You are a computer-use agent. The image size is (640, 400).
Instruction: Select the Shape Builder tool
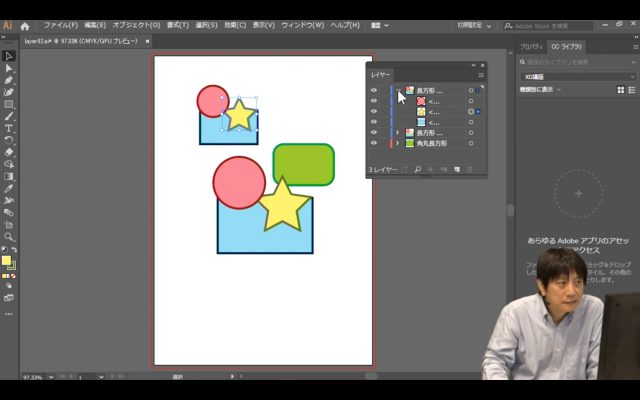pos(9,164)
